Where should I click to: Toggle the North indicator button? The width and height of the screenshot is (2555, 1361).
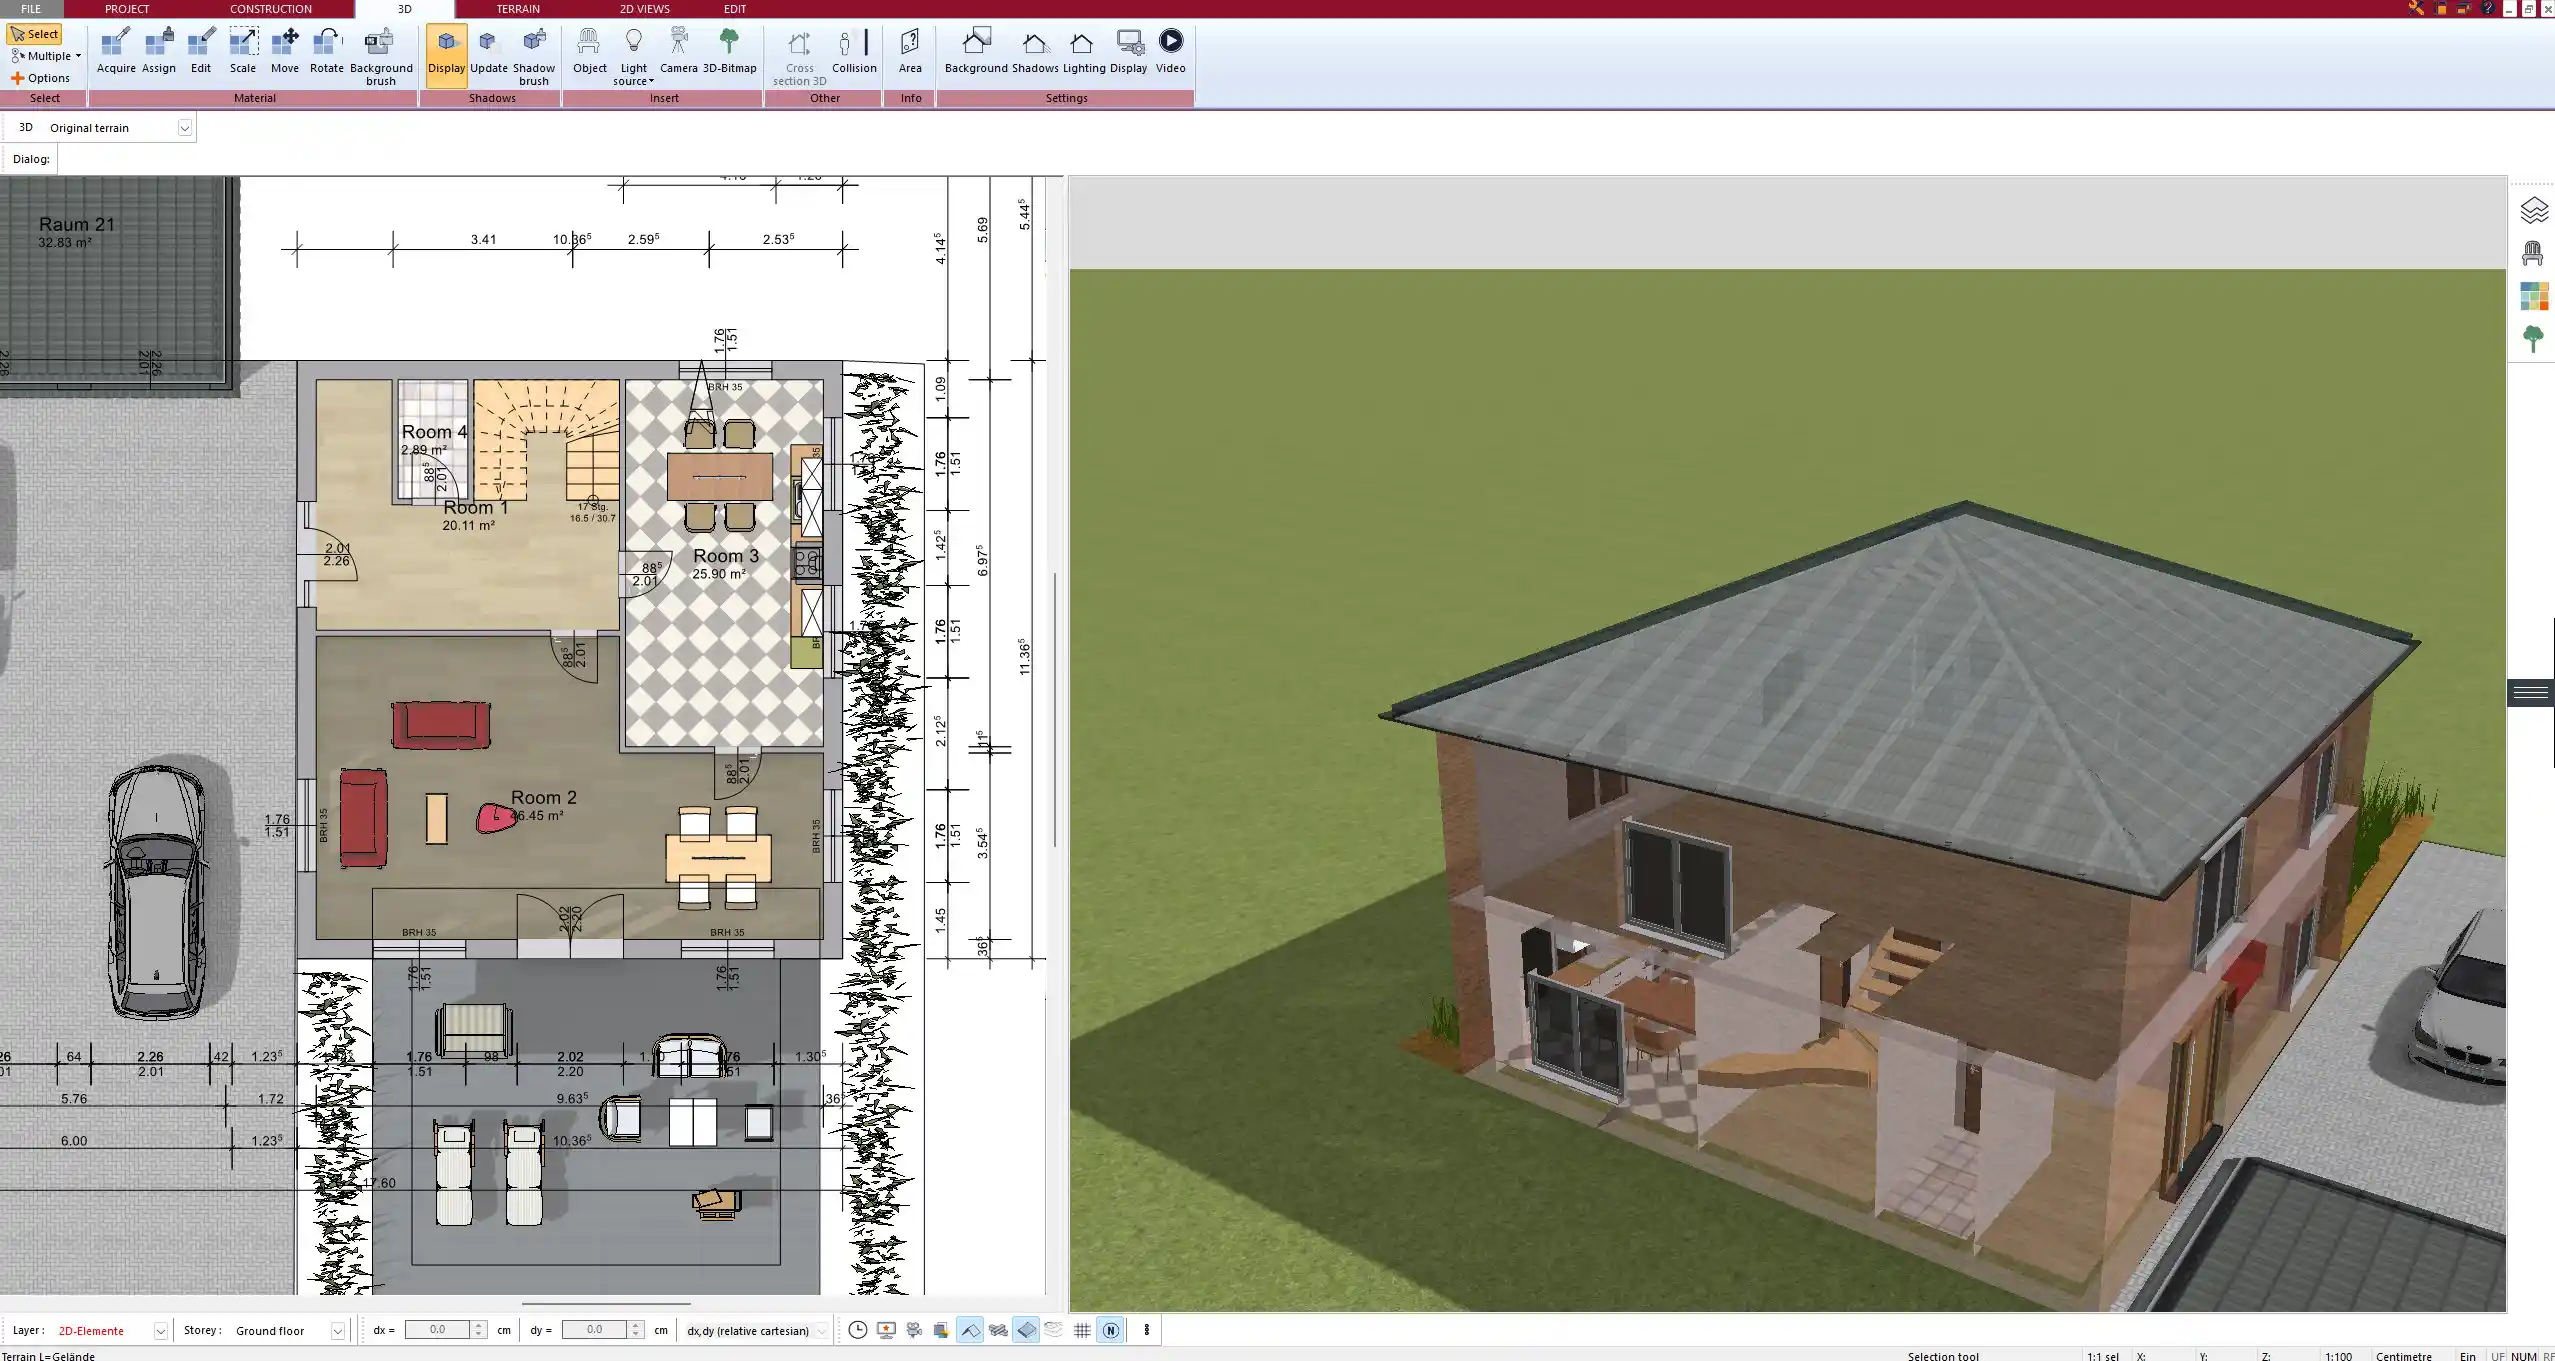(1110, 1330)
